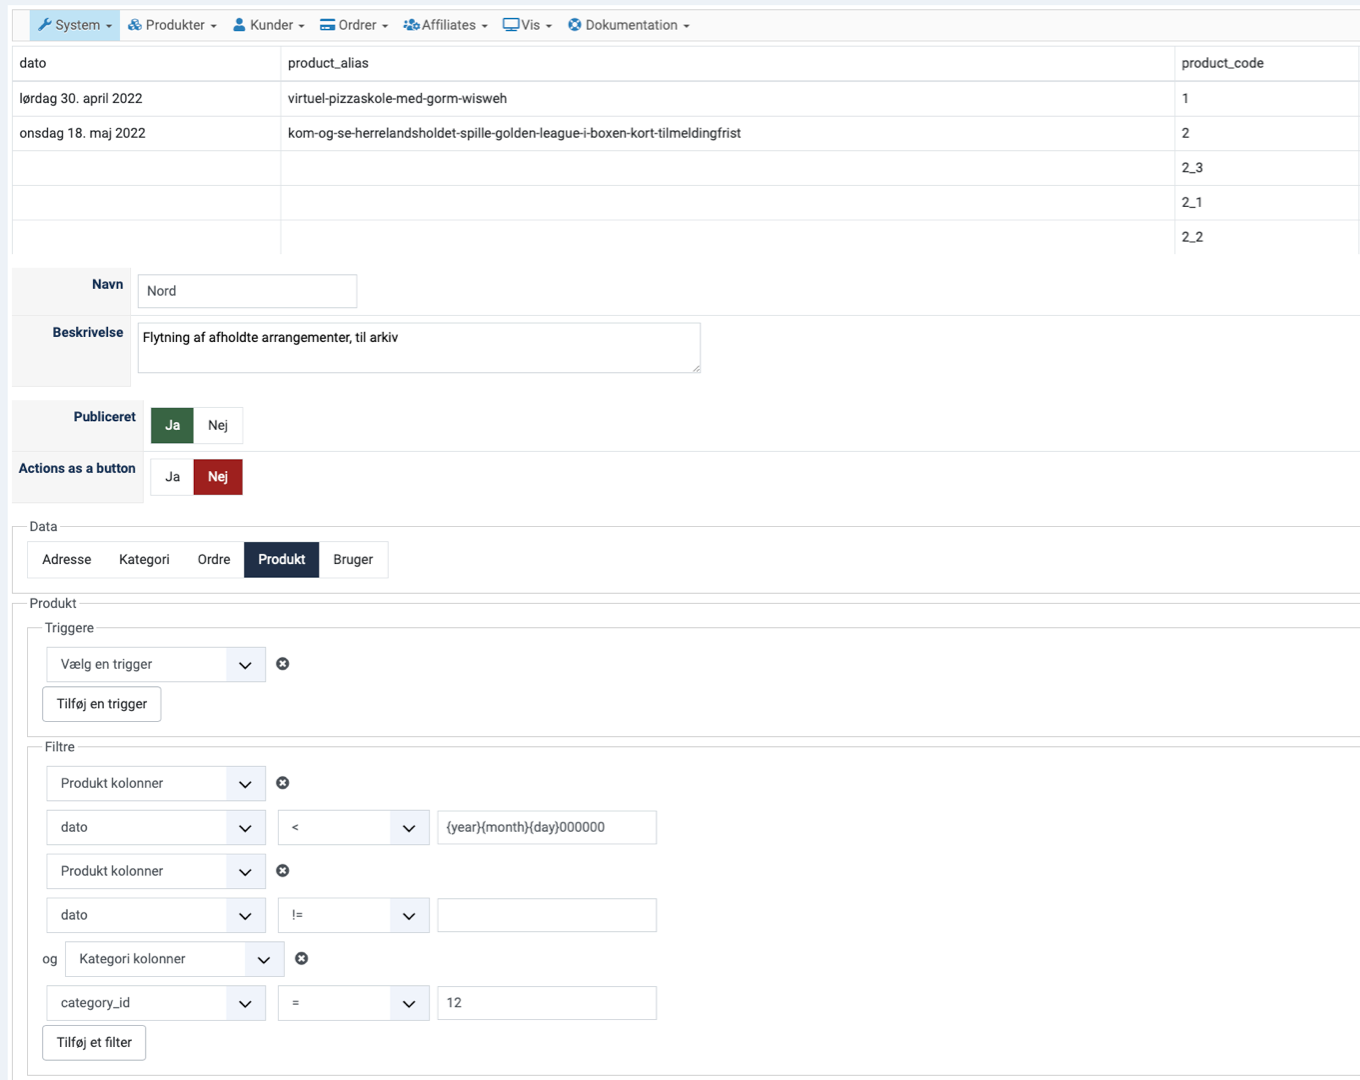
Task: Focus the empty value field for !=
Action: [x=547, y=915]
